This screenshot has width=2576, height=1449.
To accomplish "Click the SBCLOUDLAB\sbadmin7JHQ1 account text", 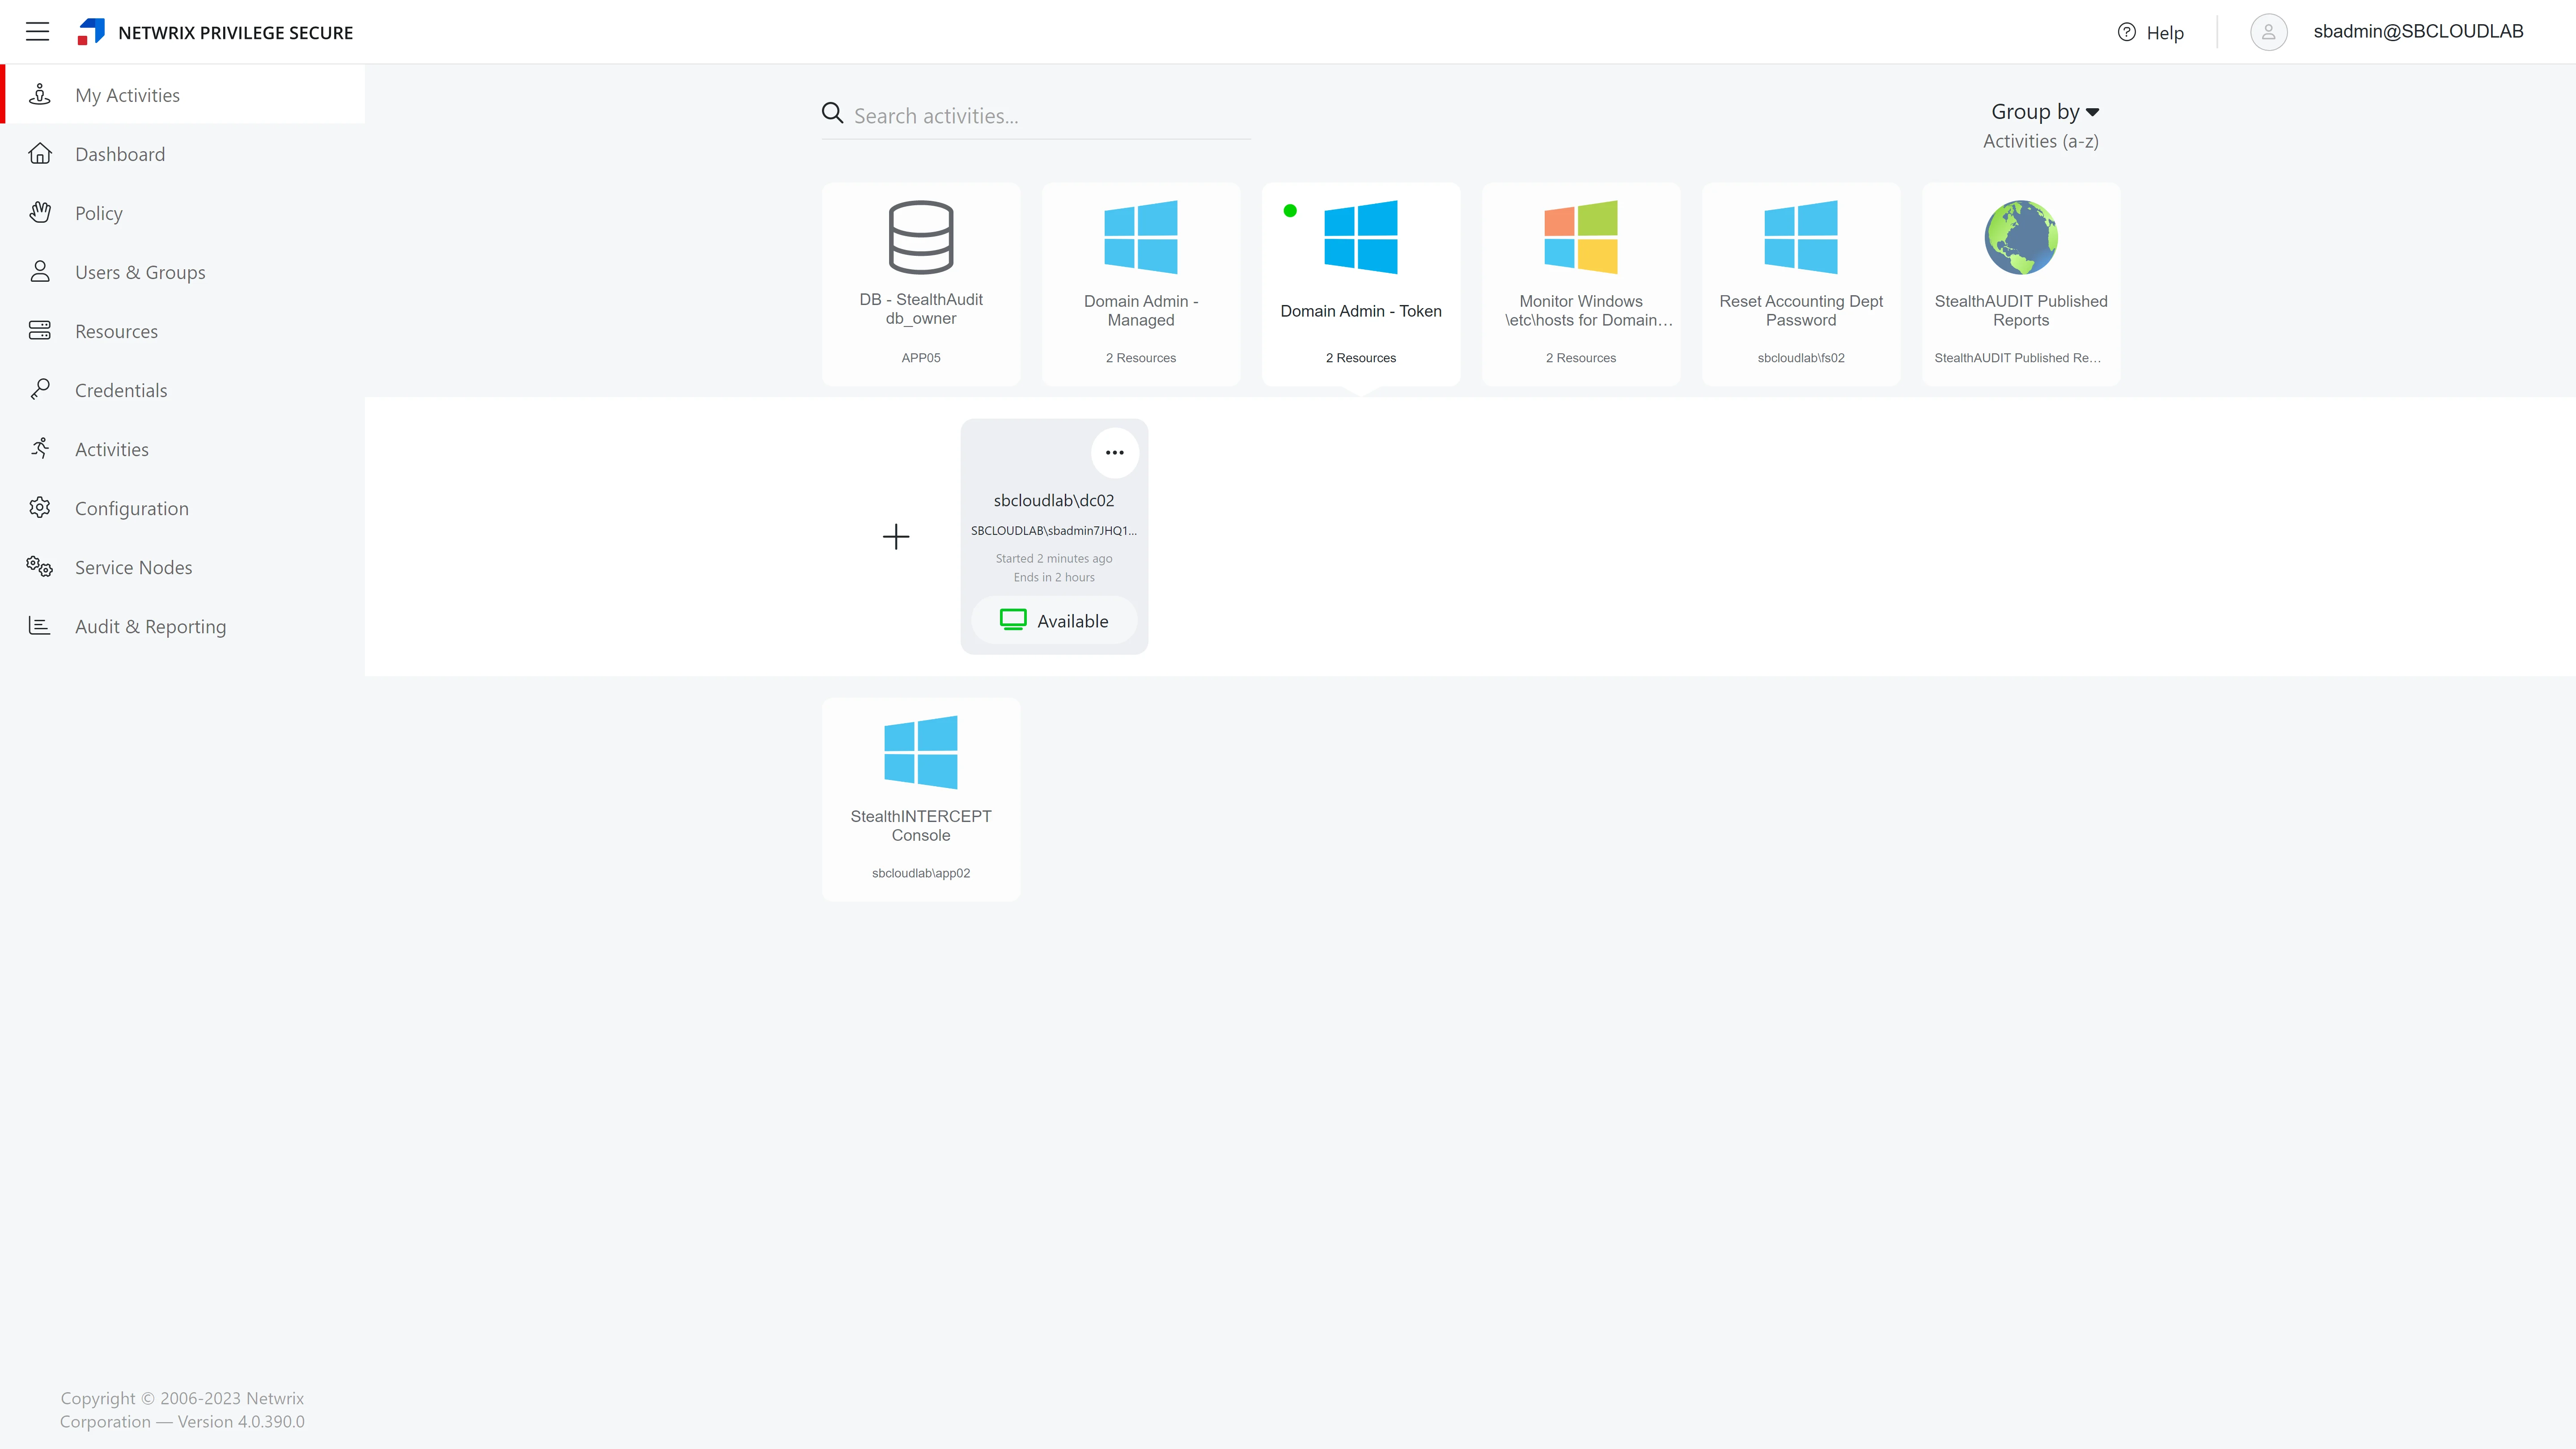I will point(1054,530).
